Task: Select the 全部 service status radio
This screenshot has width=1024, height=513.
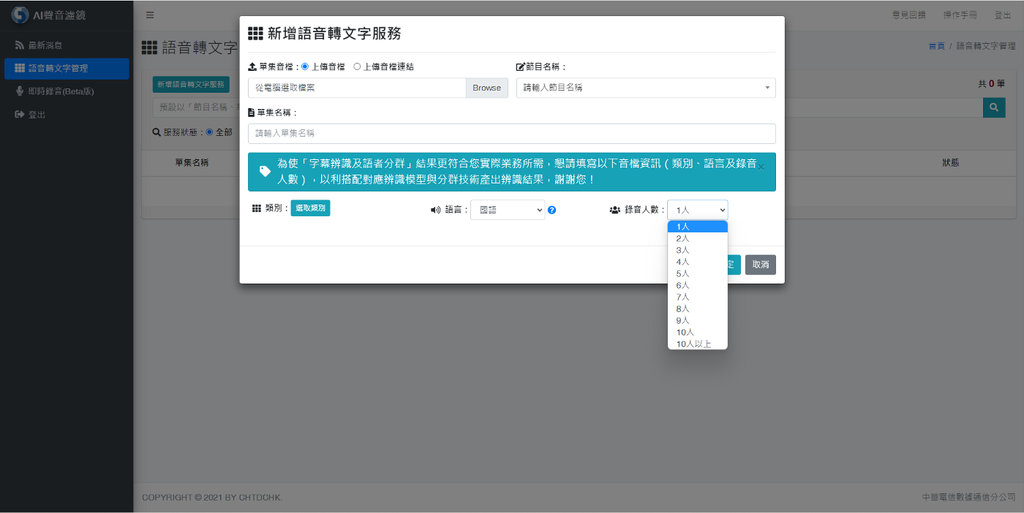Action: tap(210, 132)
